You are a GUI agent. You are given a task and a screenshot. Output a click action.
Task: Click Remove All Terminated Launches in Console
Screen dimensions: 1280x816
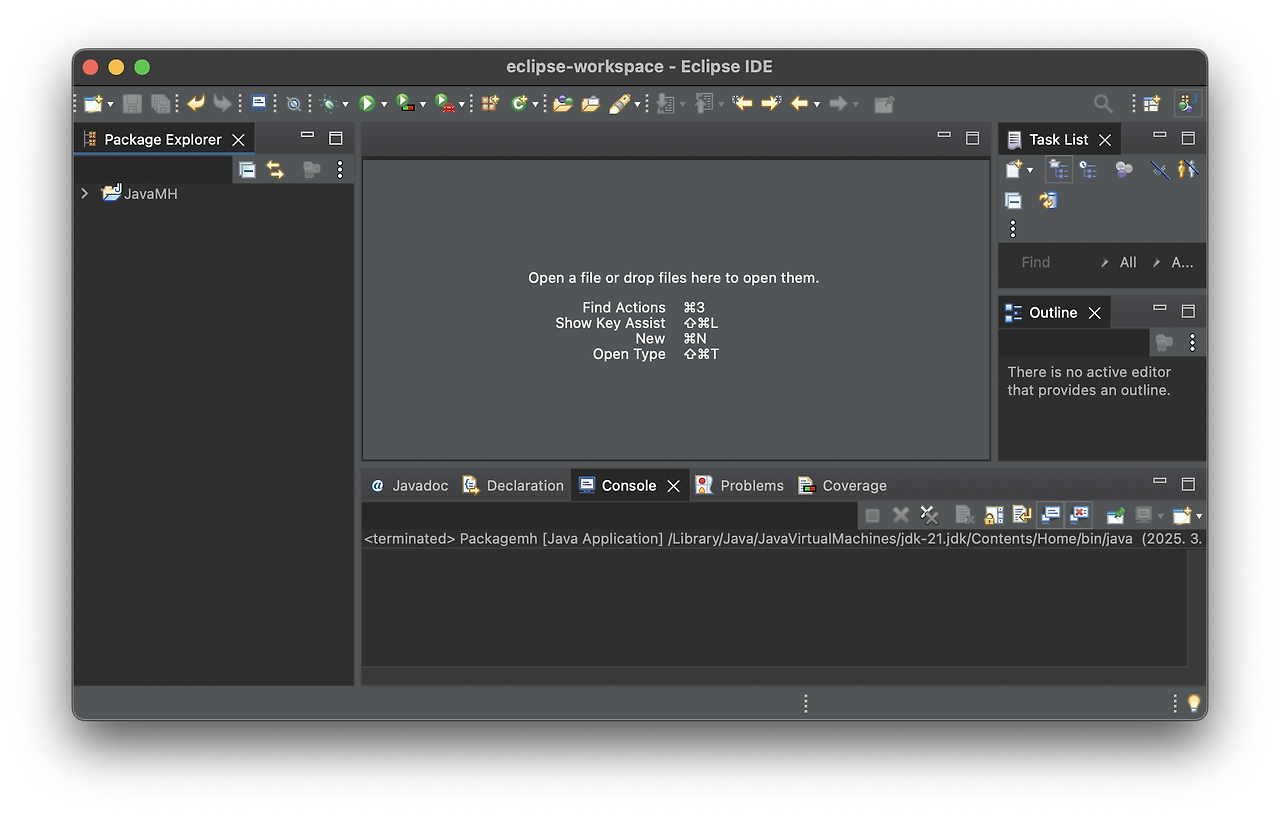929,515
